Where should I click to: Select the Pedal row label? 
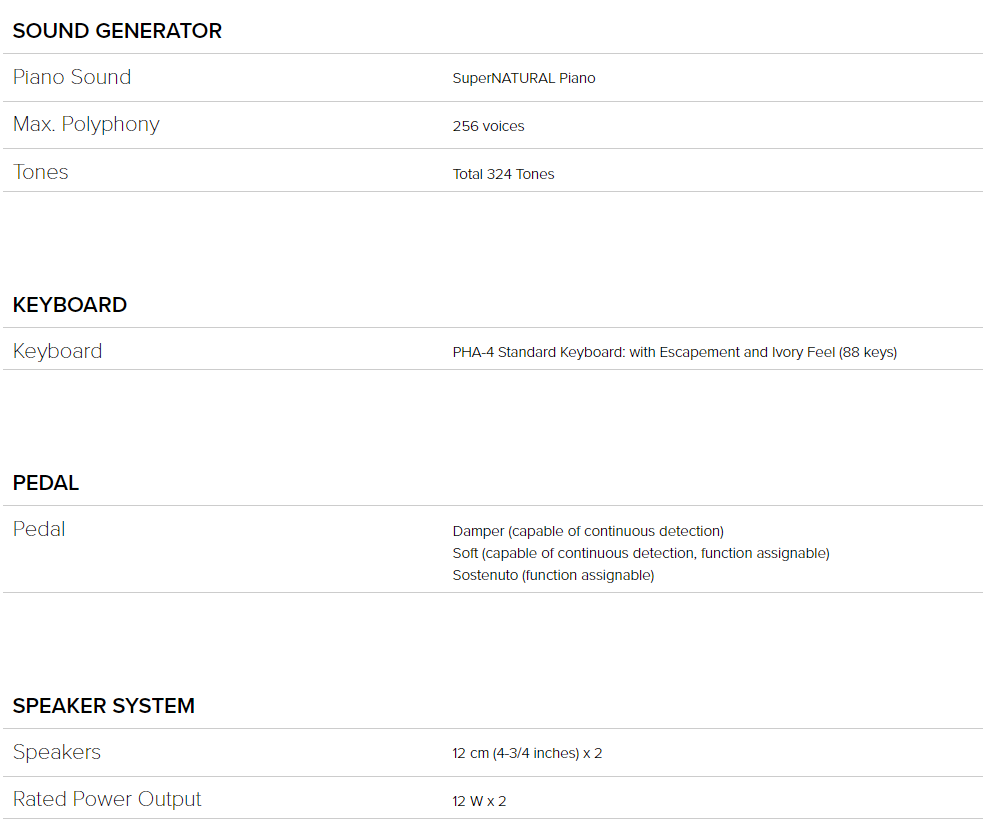tap(39, 530)
